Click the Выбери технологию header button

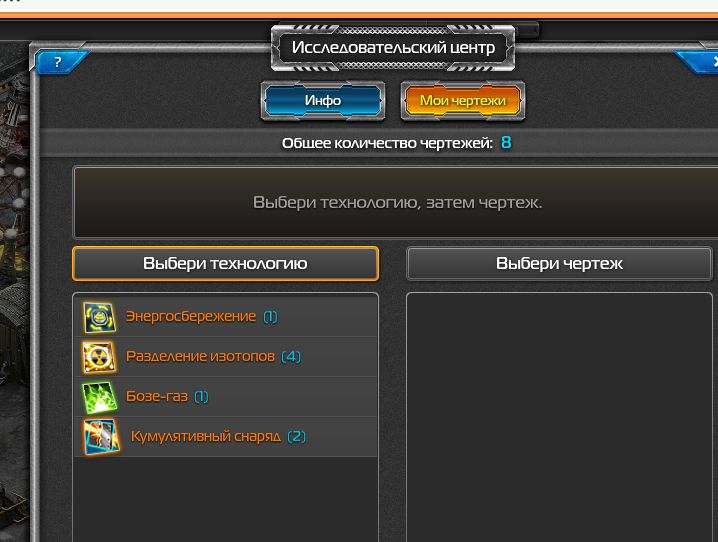pos(225,263)
